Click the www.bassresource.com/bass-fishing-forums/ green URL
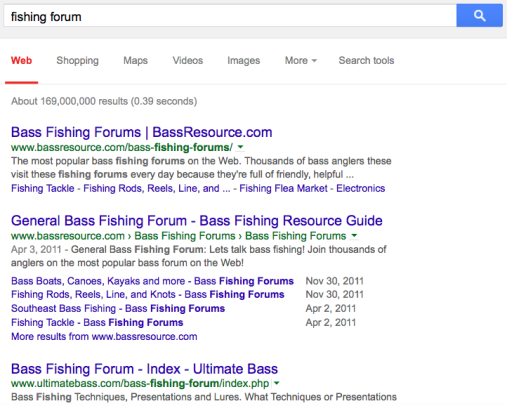Viewport: 507px width, 406px height. [x=122, y=147]
